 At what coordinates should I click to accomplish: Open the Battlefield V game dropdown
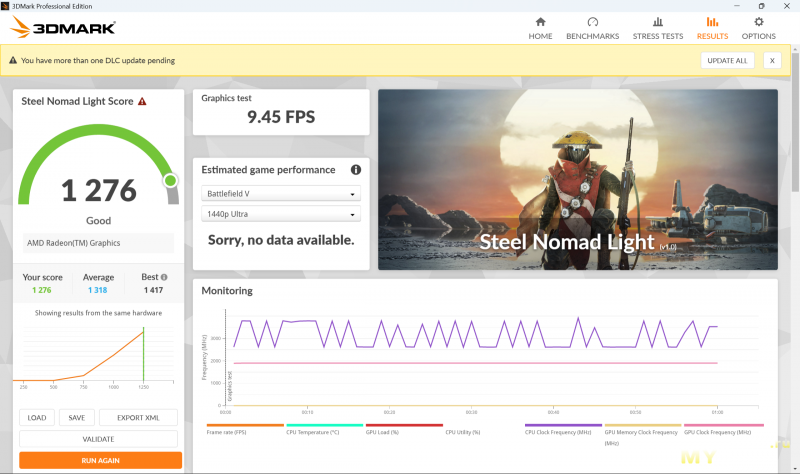pos(281,194)
